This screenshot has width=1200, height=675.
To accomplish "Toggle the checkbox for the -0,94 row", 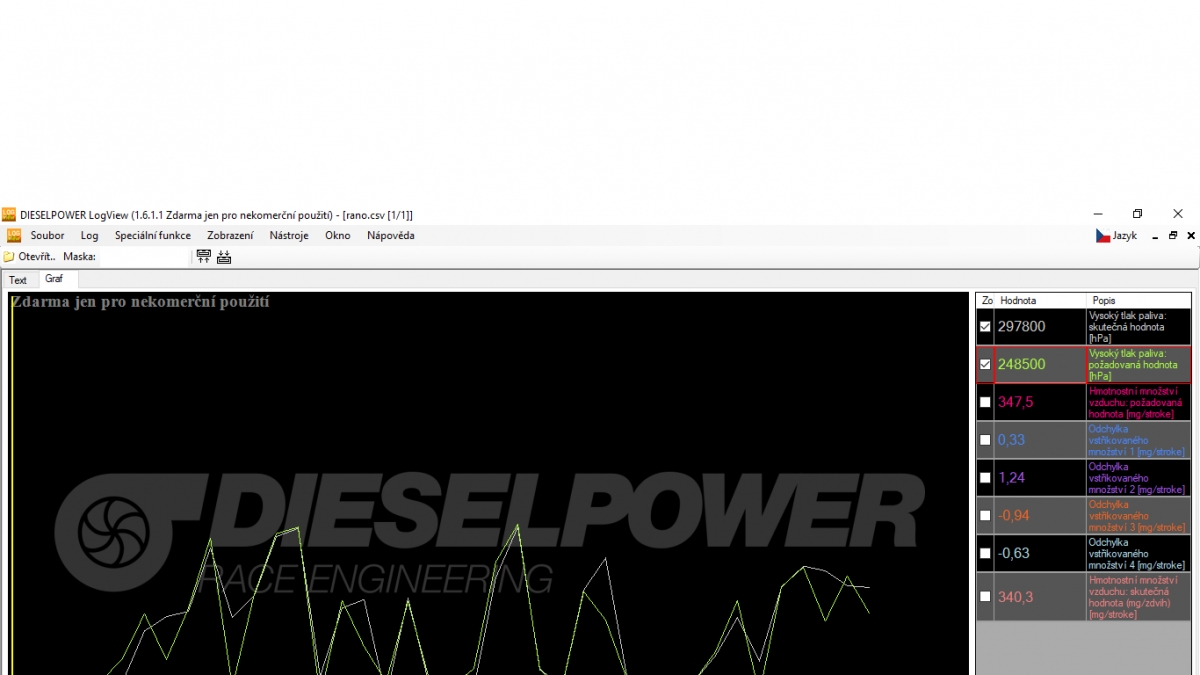I will point(985,515).
